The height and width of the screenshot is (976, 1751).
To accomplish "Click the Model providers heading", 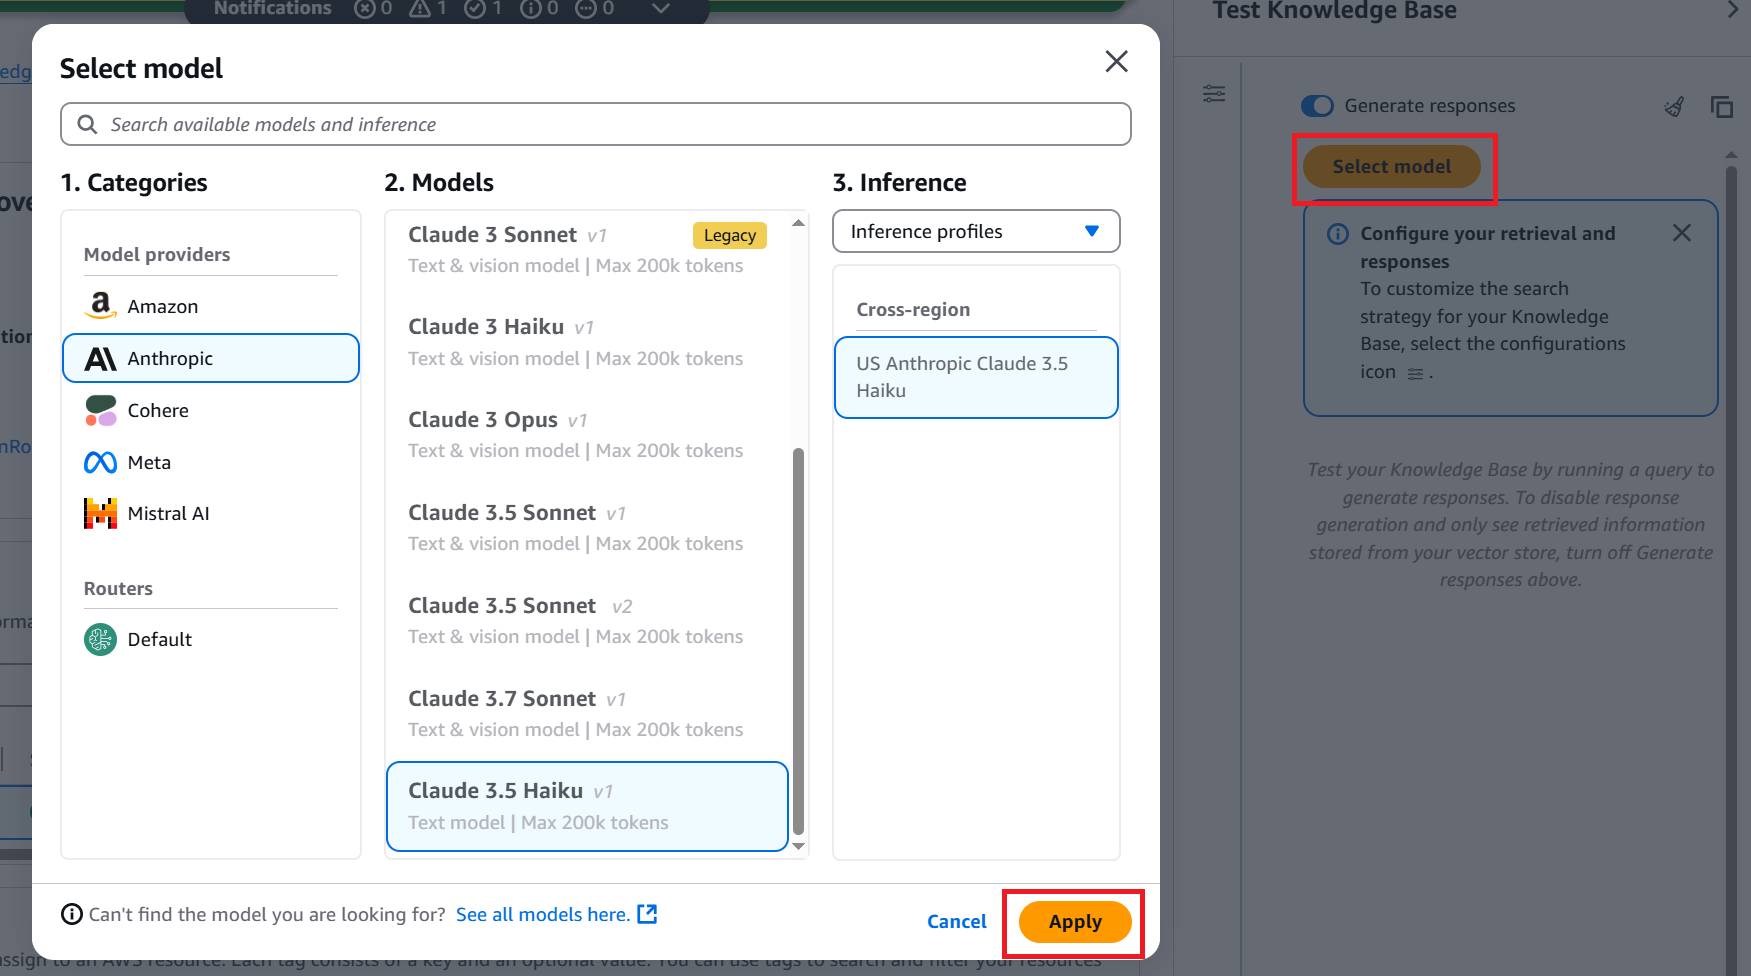I will (157, 254).
